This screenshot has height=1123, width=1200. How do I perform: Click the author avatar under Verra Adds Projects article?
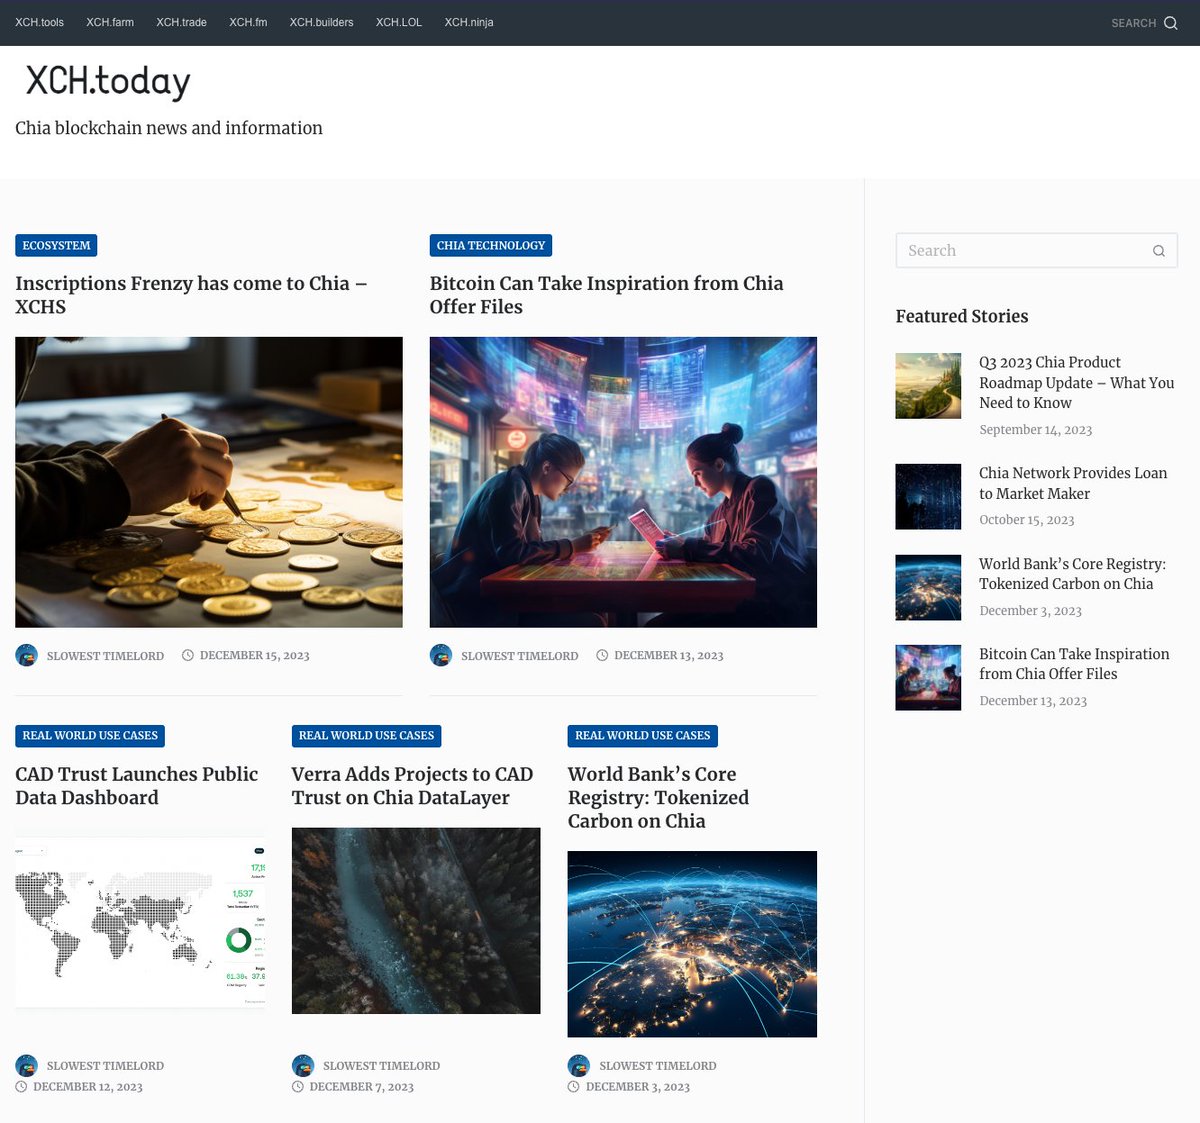[x=302, y=1065]
